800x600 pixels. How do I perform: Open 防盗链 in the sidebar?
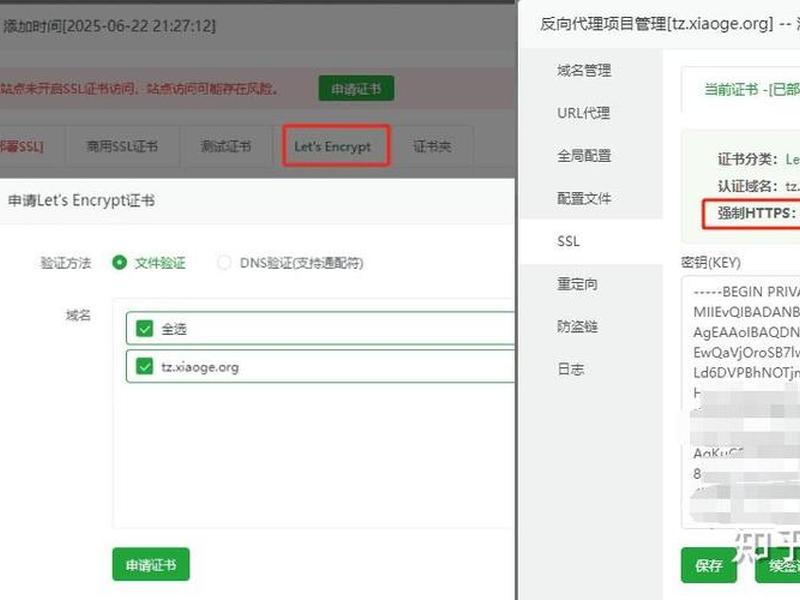(577, 327)
